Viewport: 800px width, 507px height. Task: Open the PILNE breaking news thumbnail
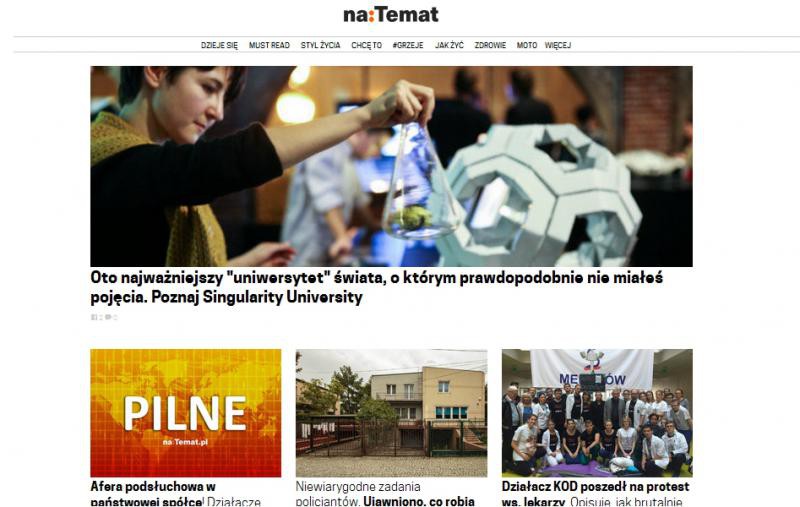(x=186, y=413)
